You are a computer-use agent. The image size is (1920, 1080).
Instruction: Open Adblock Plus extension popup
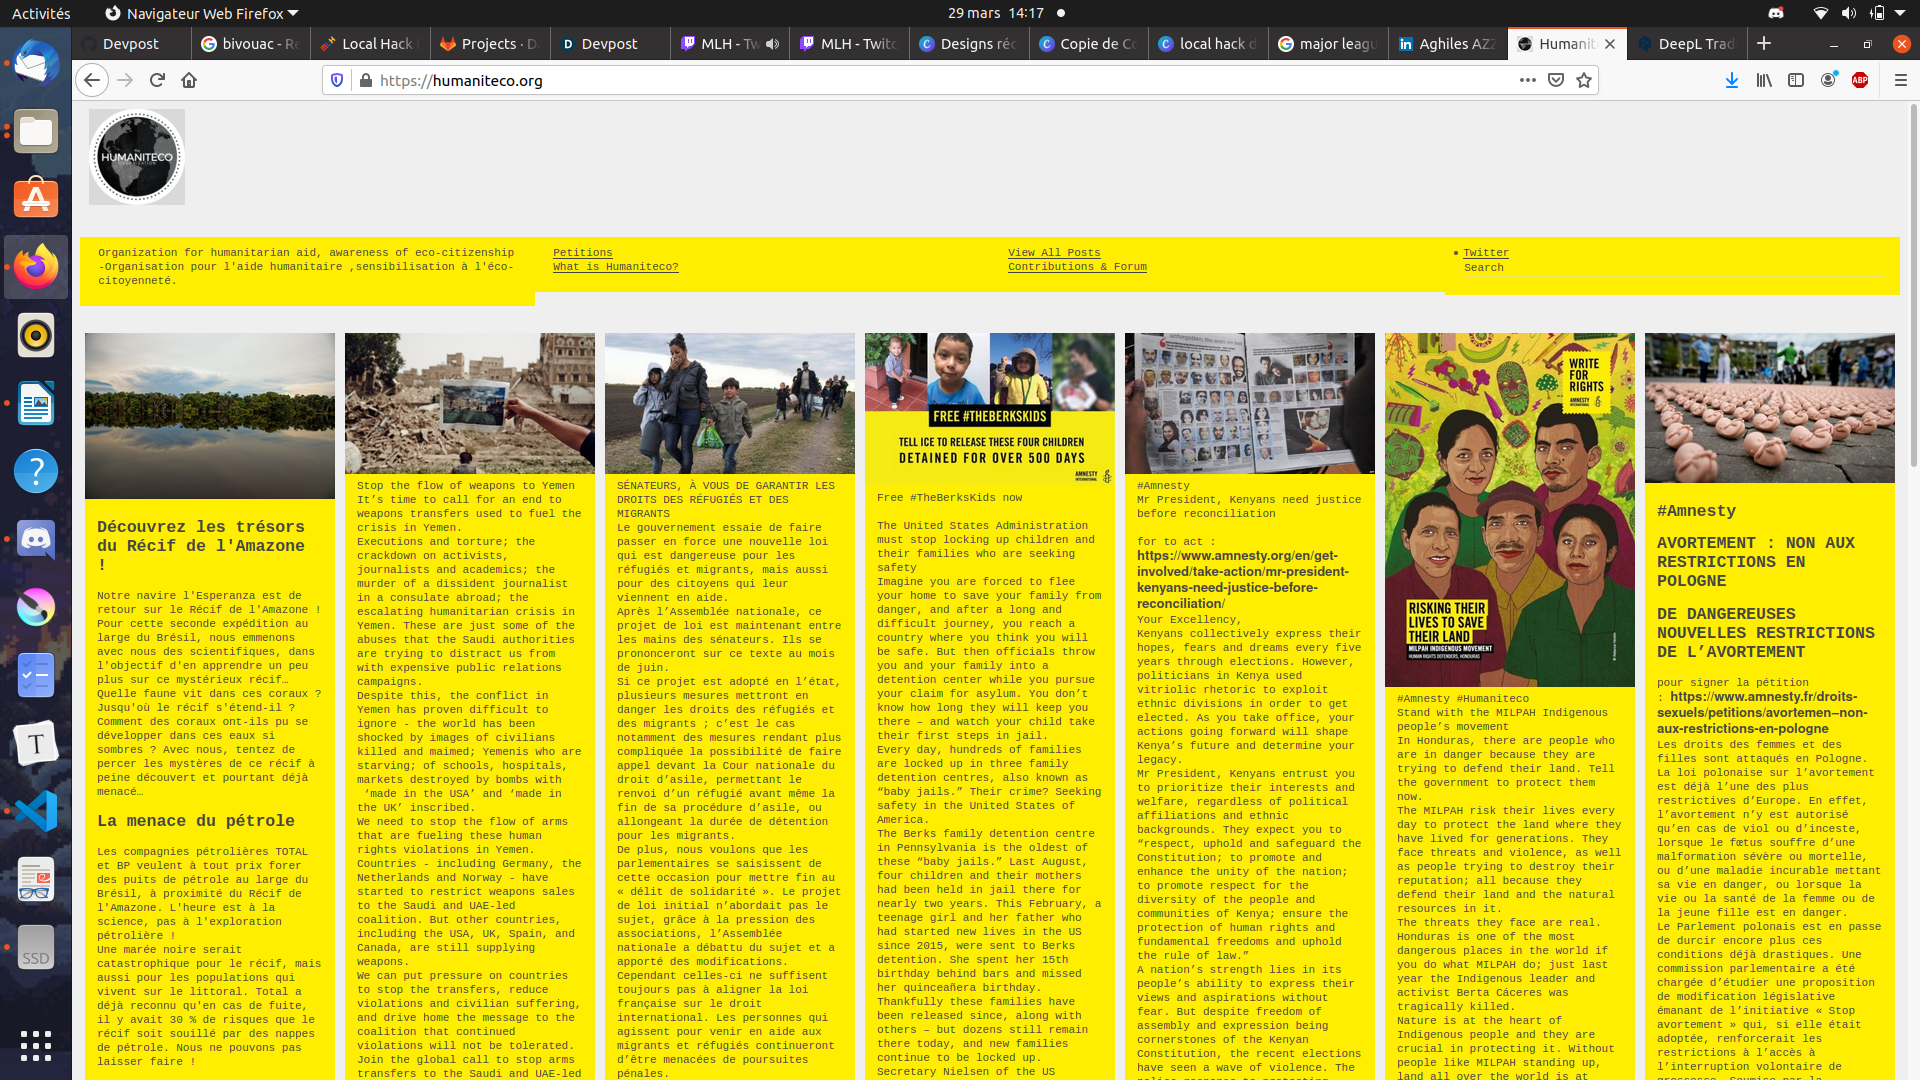pos(1860,80)
